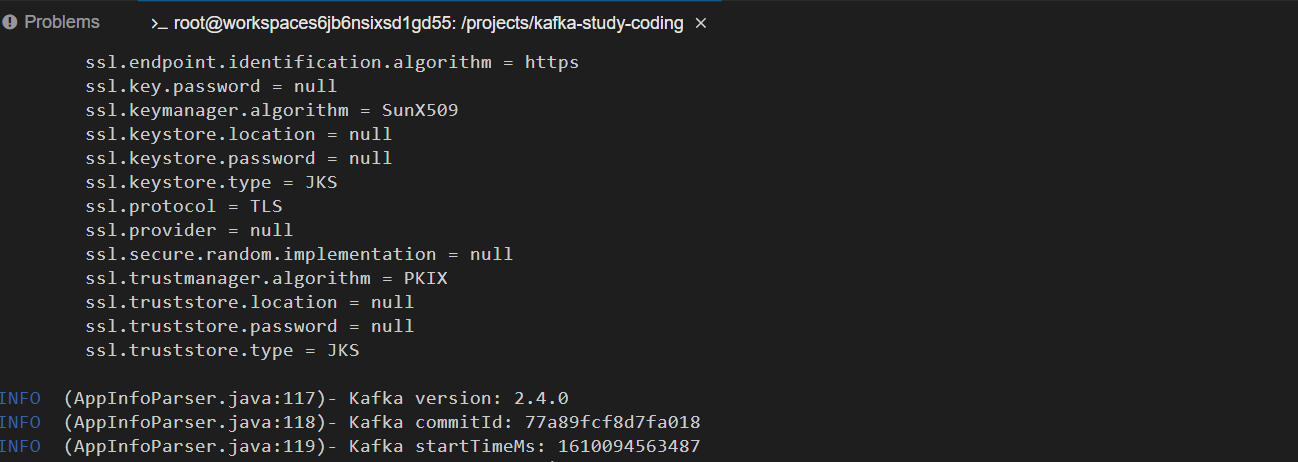
Task: Click the ssl.keystore.location line
Action: point(239,134)
